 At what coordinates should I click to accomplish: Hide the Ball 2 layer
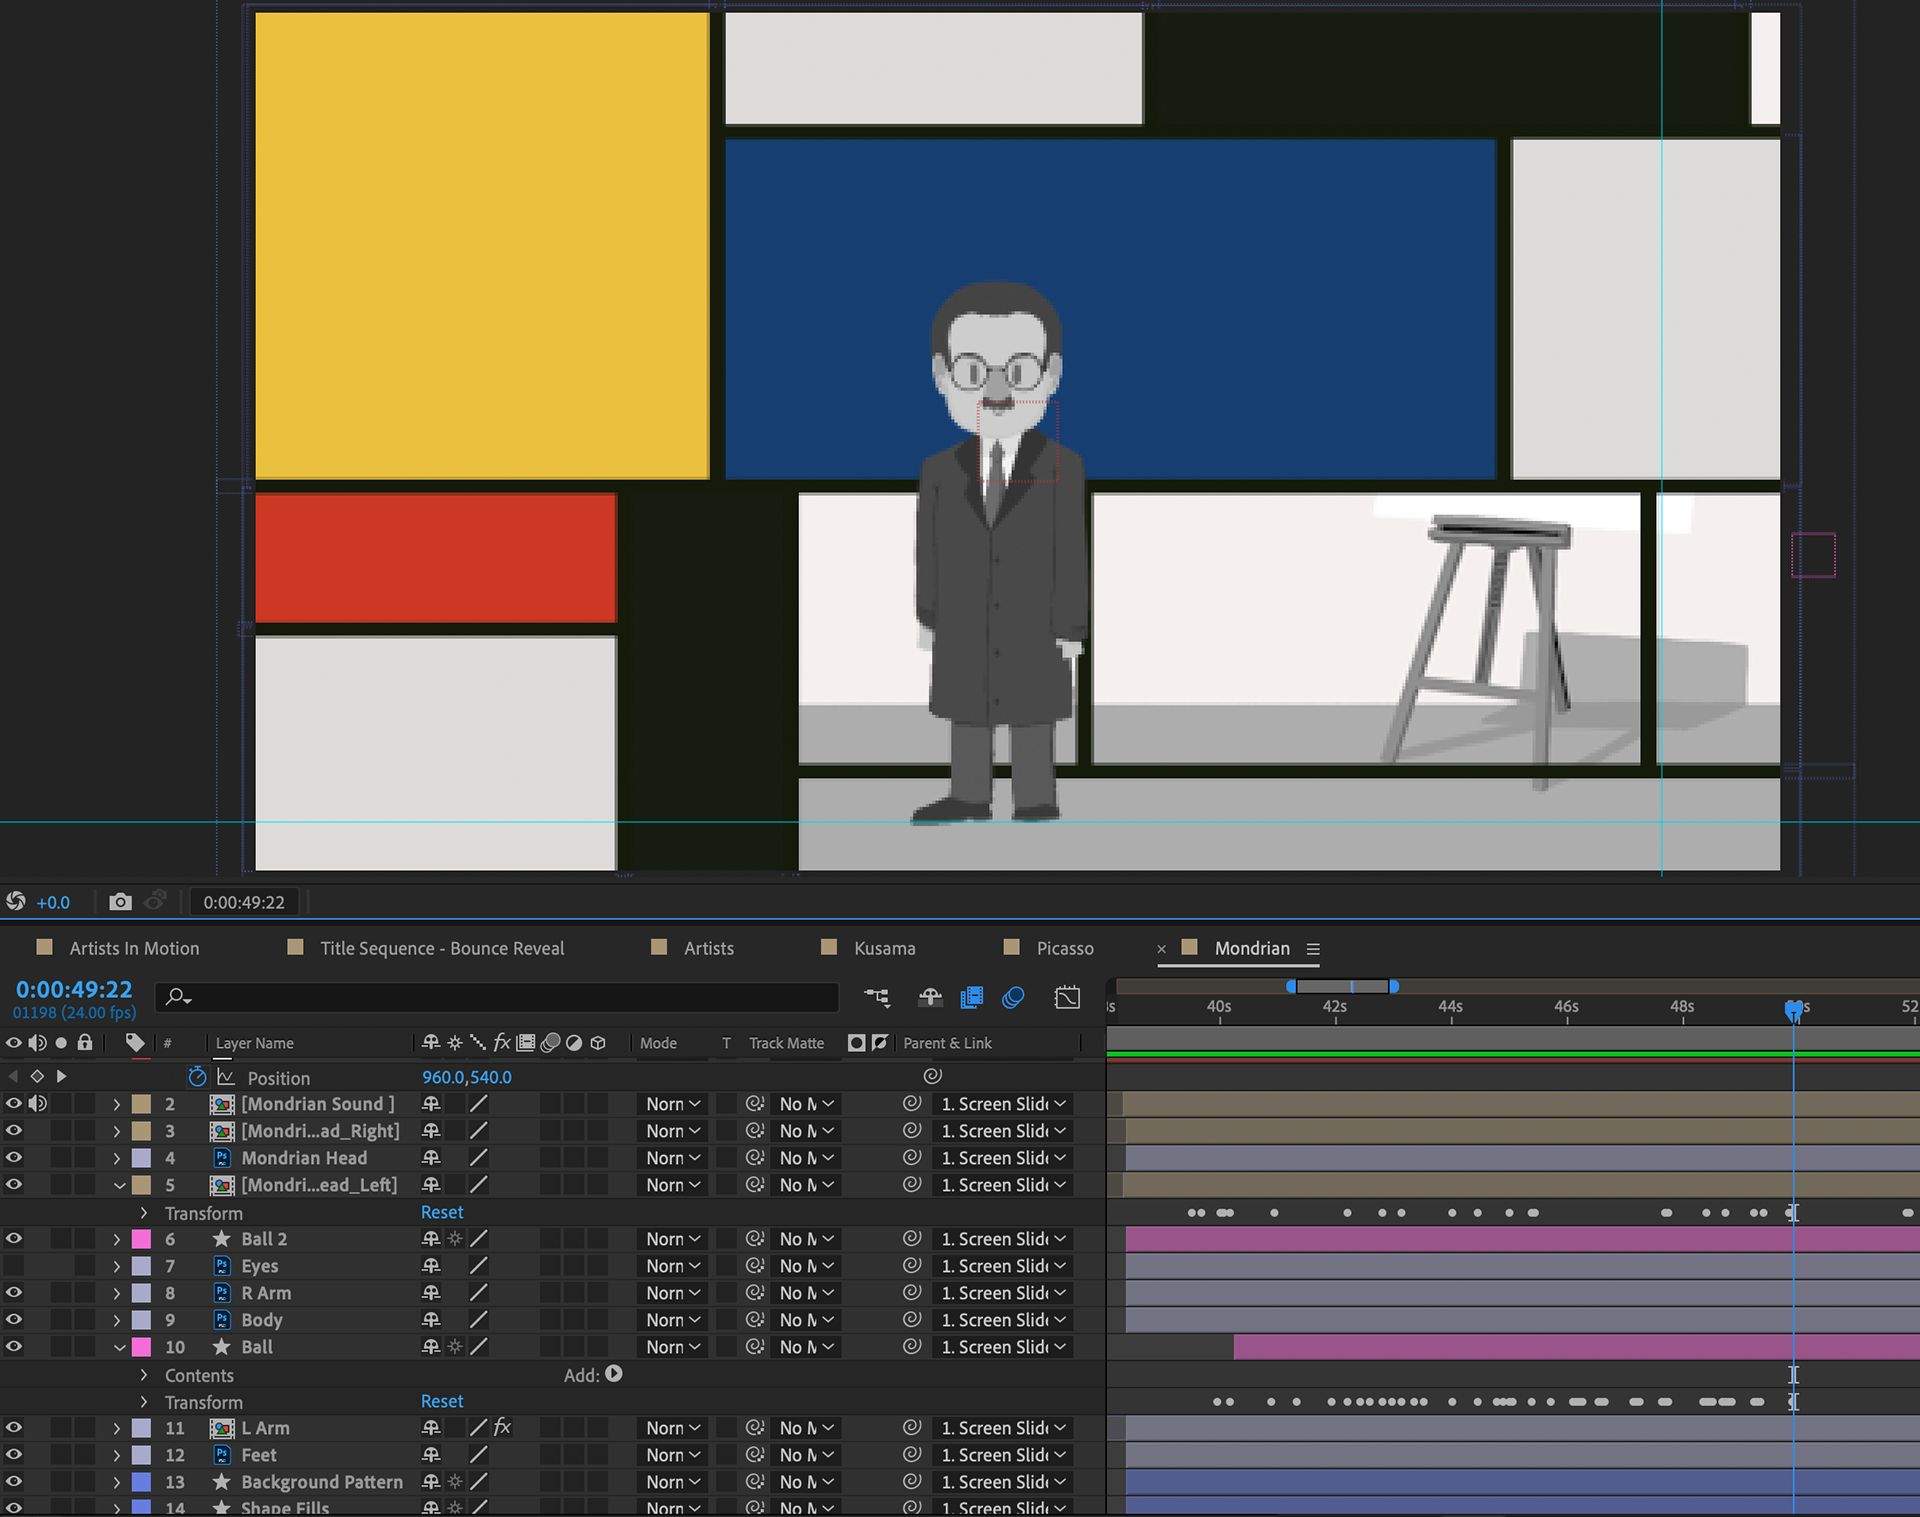[13, 1239]
